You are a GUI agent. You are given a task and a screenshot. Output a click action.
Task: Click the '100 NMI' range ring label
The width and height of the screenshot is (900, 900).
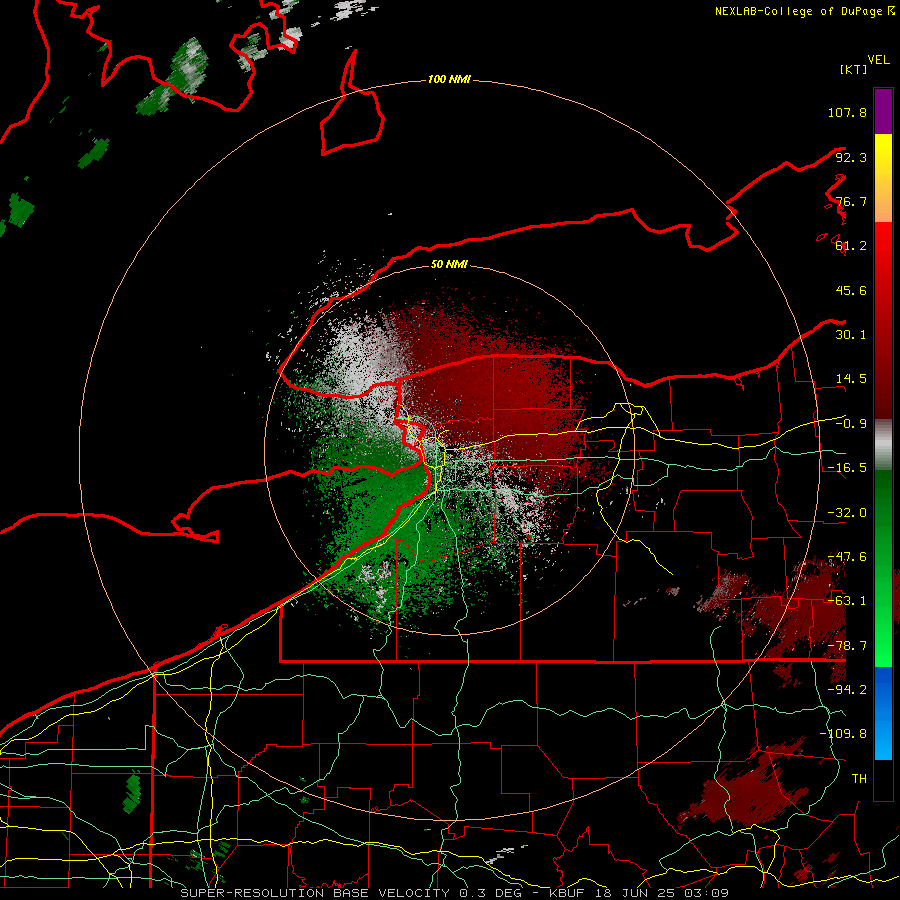click(x=449, y=79)
